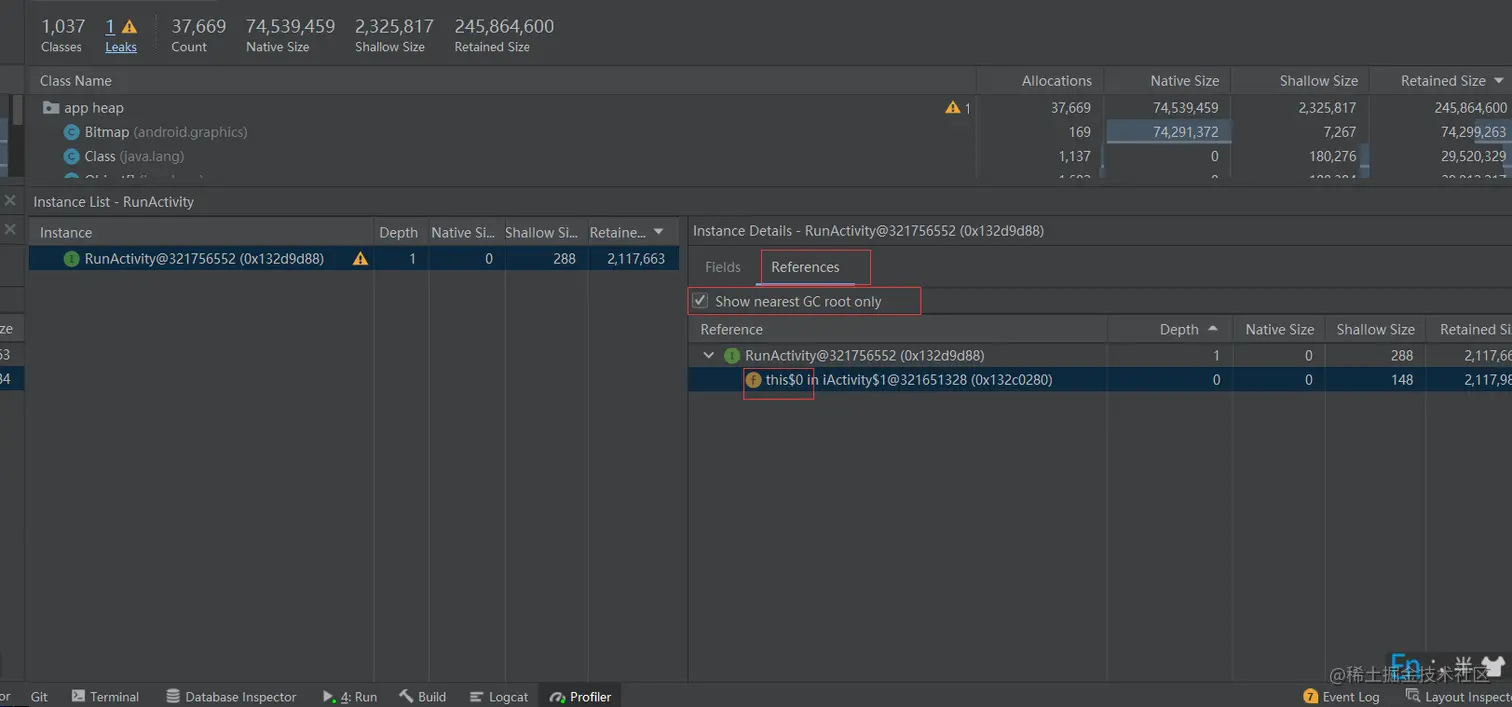Click the 74,539,459 Native Size summary value
1512x707 pixels.
(x=290, y=26)
